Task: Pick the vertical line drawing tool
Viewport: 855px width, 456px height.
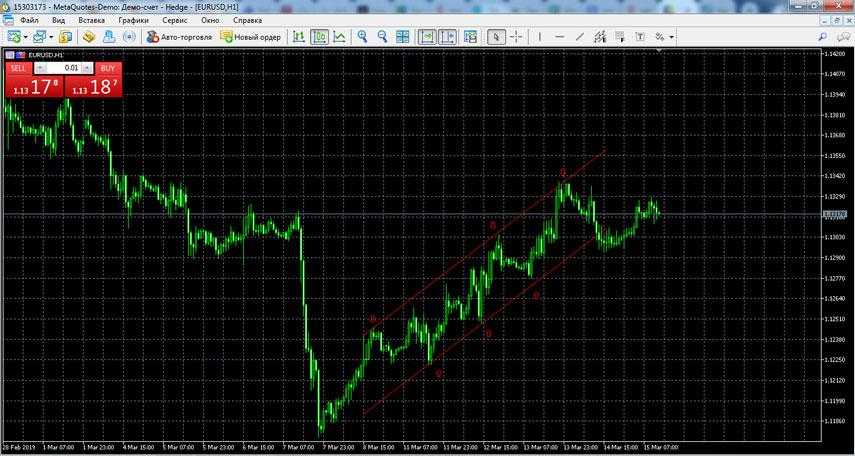Action: [x=539, y=37]
